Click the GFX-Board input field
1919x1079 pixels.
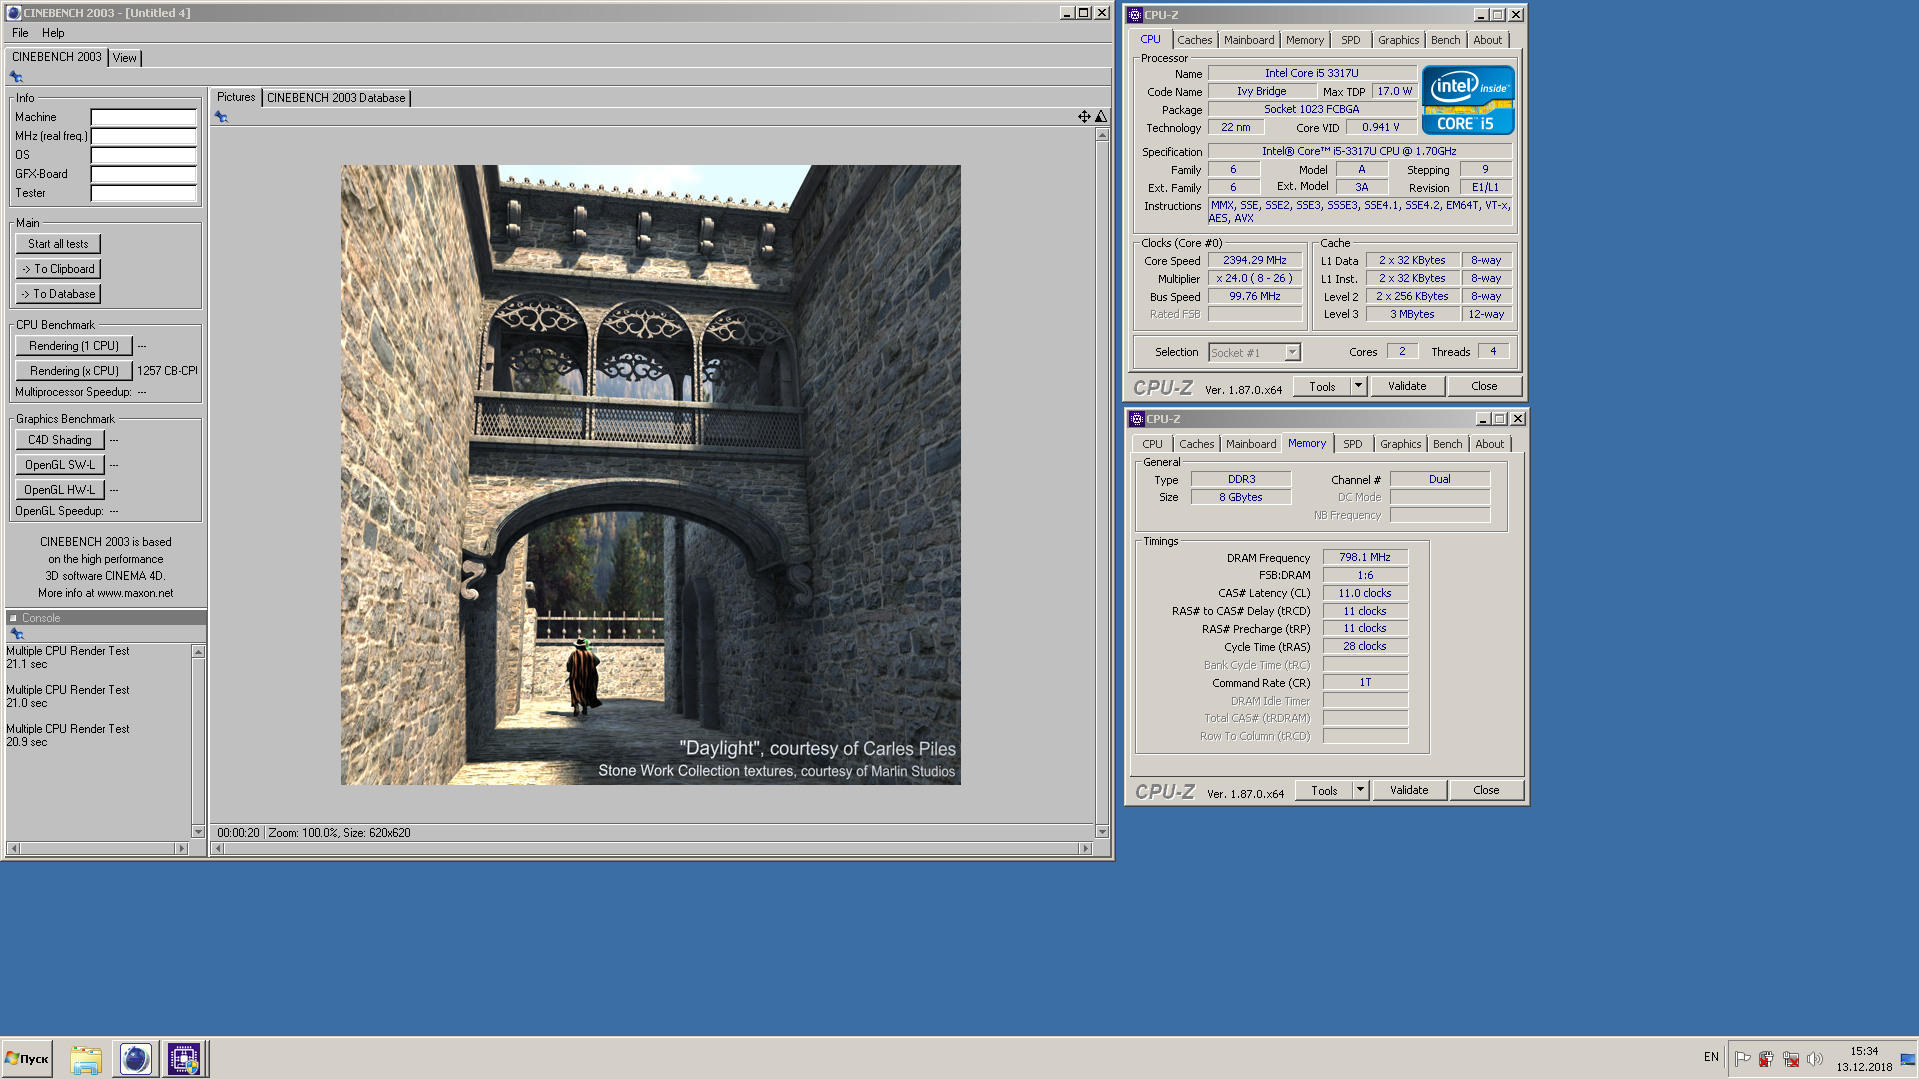tap(143, 174)
